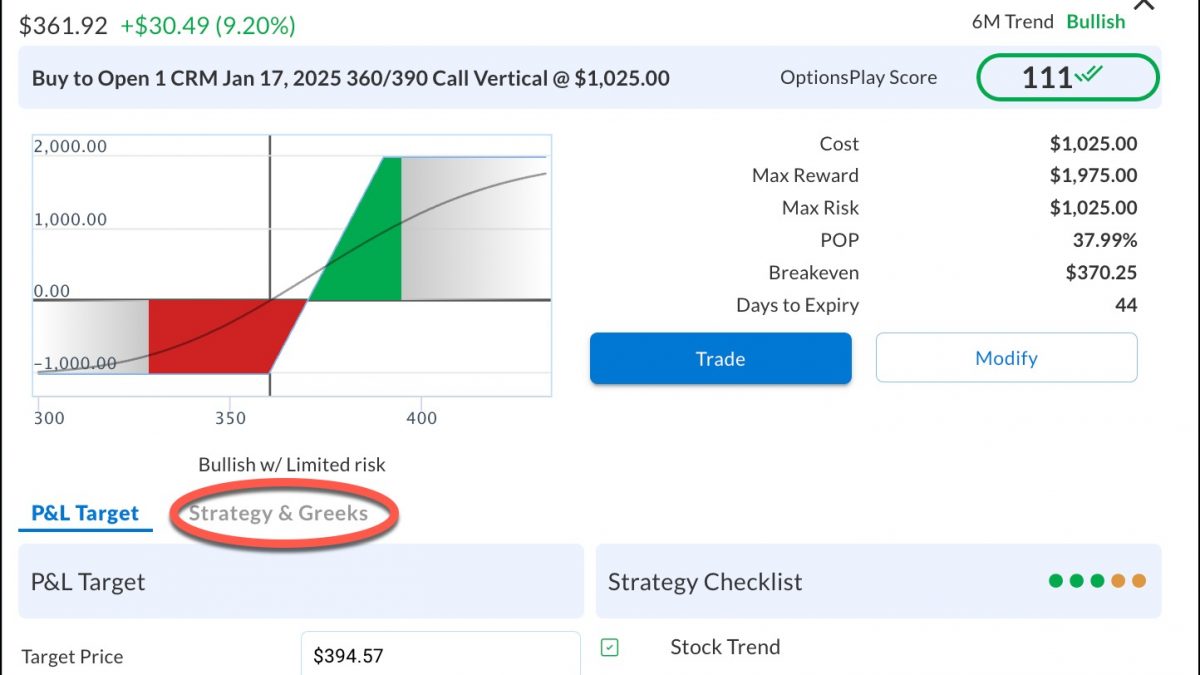Click the double checkmark icon beside 111
1200x675 pixels.
click(1088, 75)
